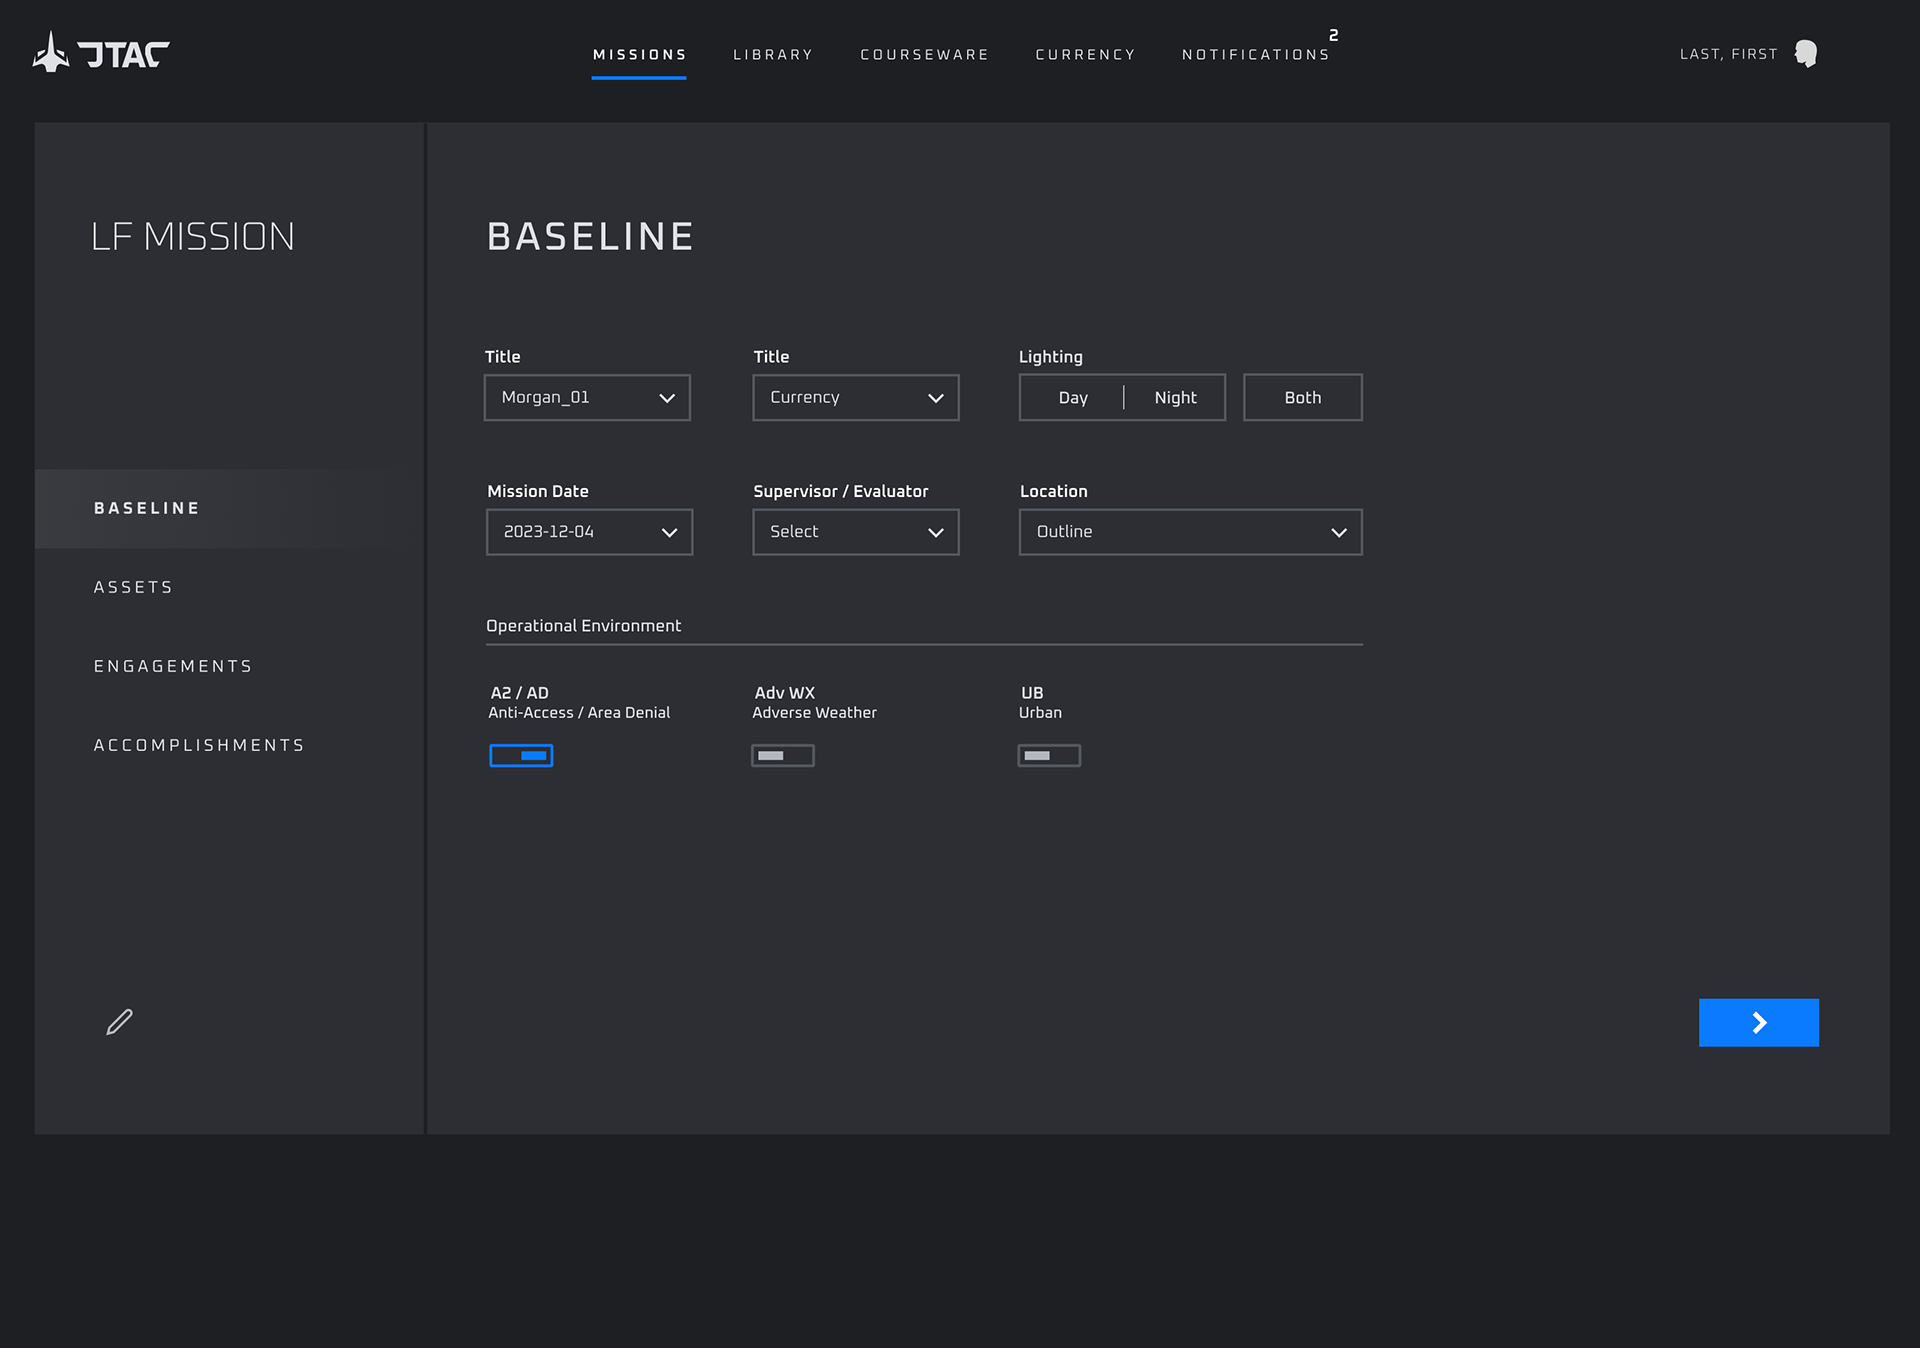Expand the Location Outline dropdown
This screenshot has width=1920, height=1348.
[x=1190, y=532]
